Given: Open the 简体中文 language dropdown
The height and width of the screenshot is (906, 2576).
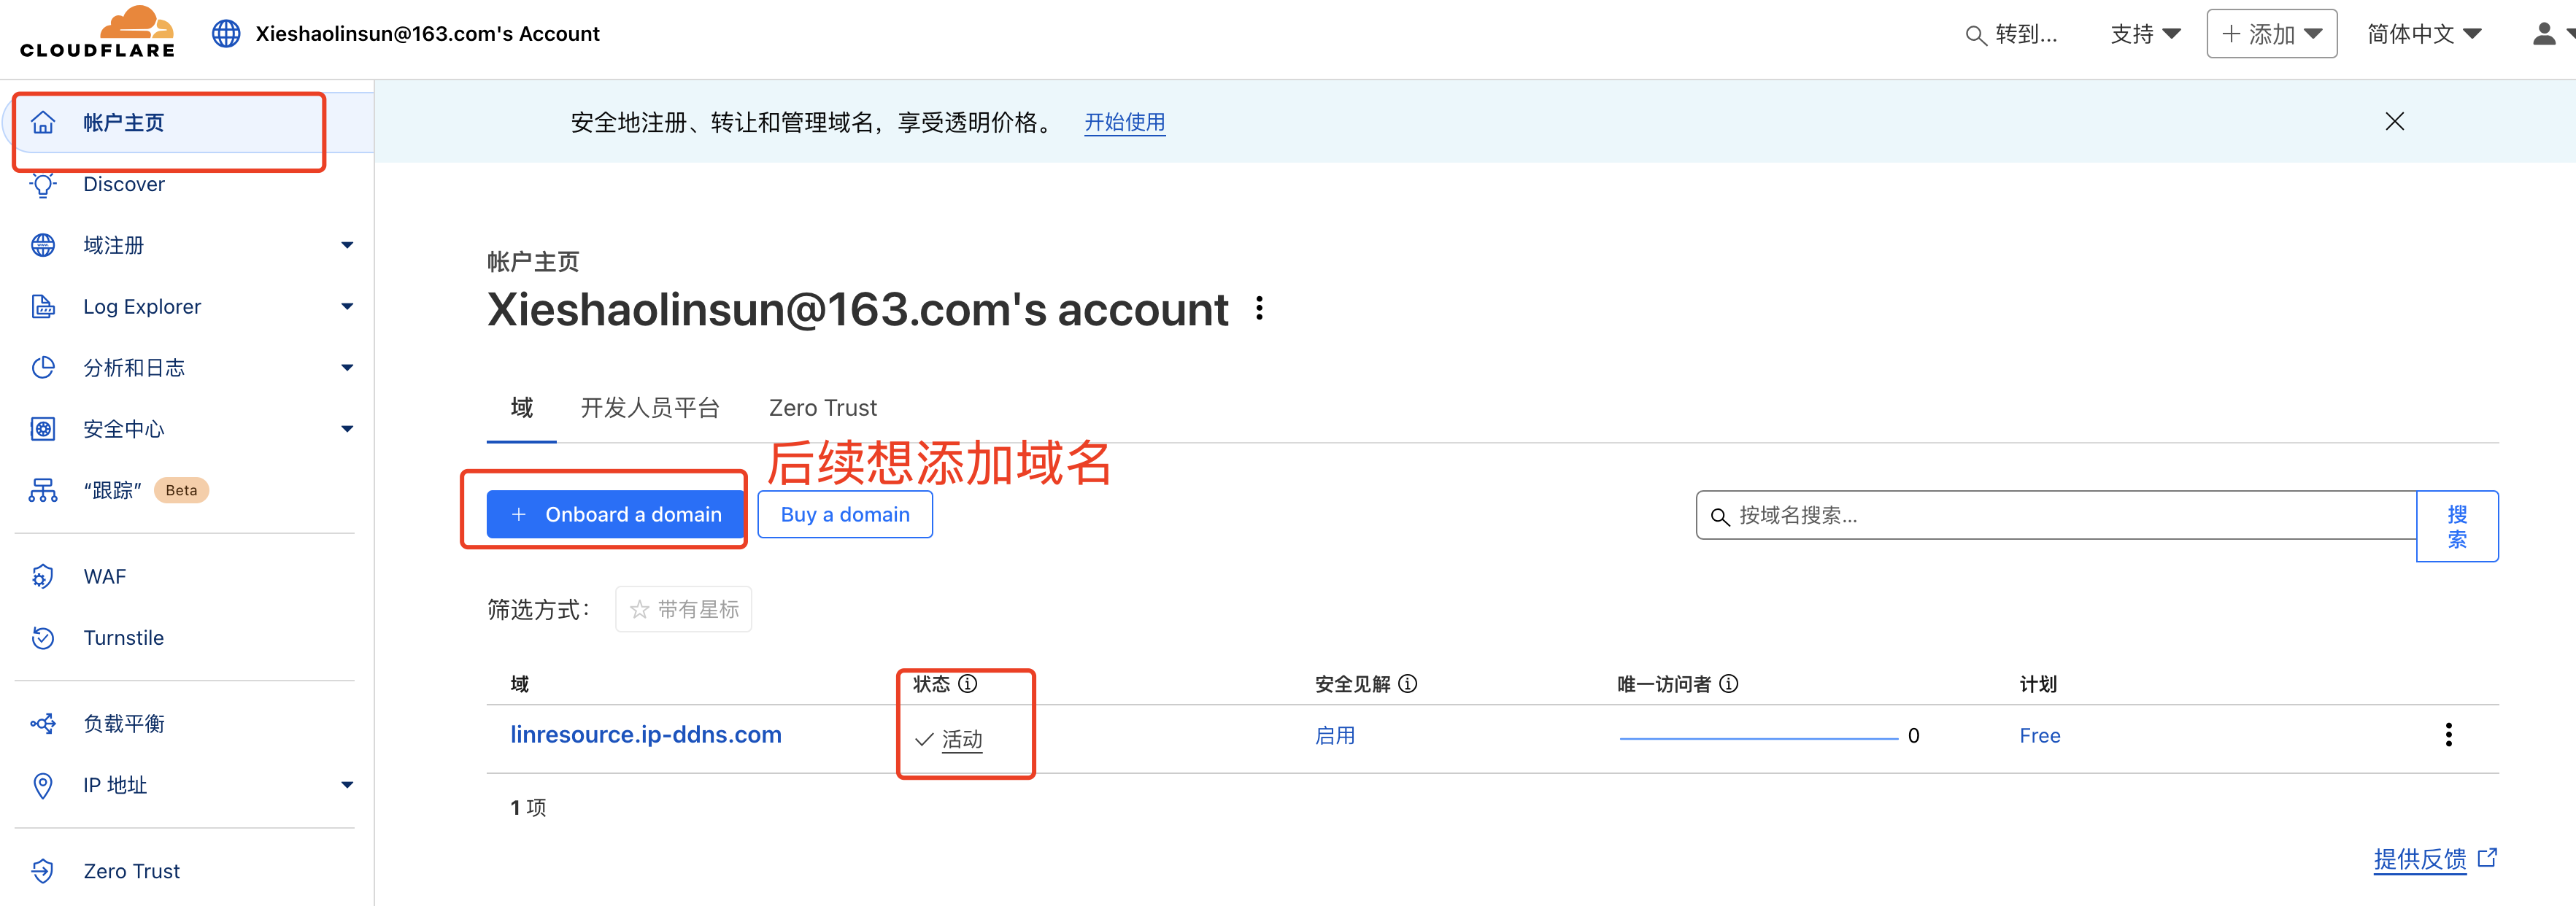Looking at the screenshot, I should tap(2424, 34).
